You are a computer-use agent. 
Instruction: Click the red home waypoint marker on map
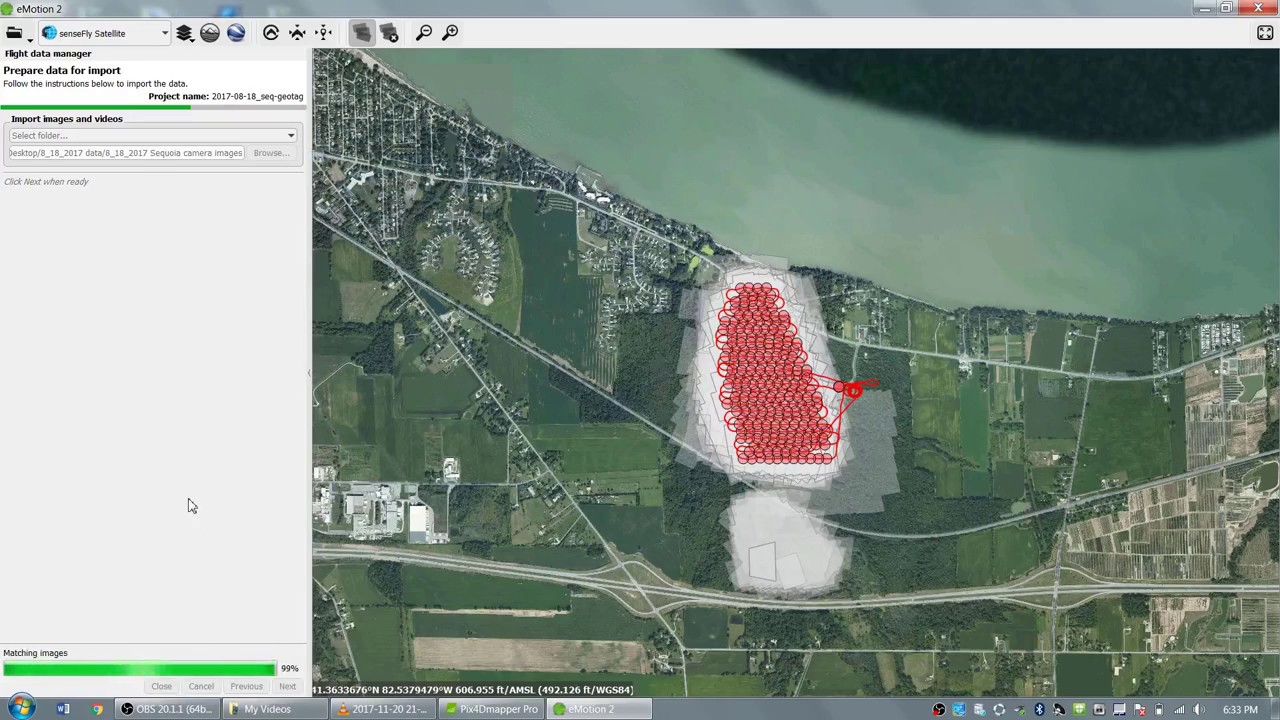852,390
